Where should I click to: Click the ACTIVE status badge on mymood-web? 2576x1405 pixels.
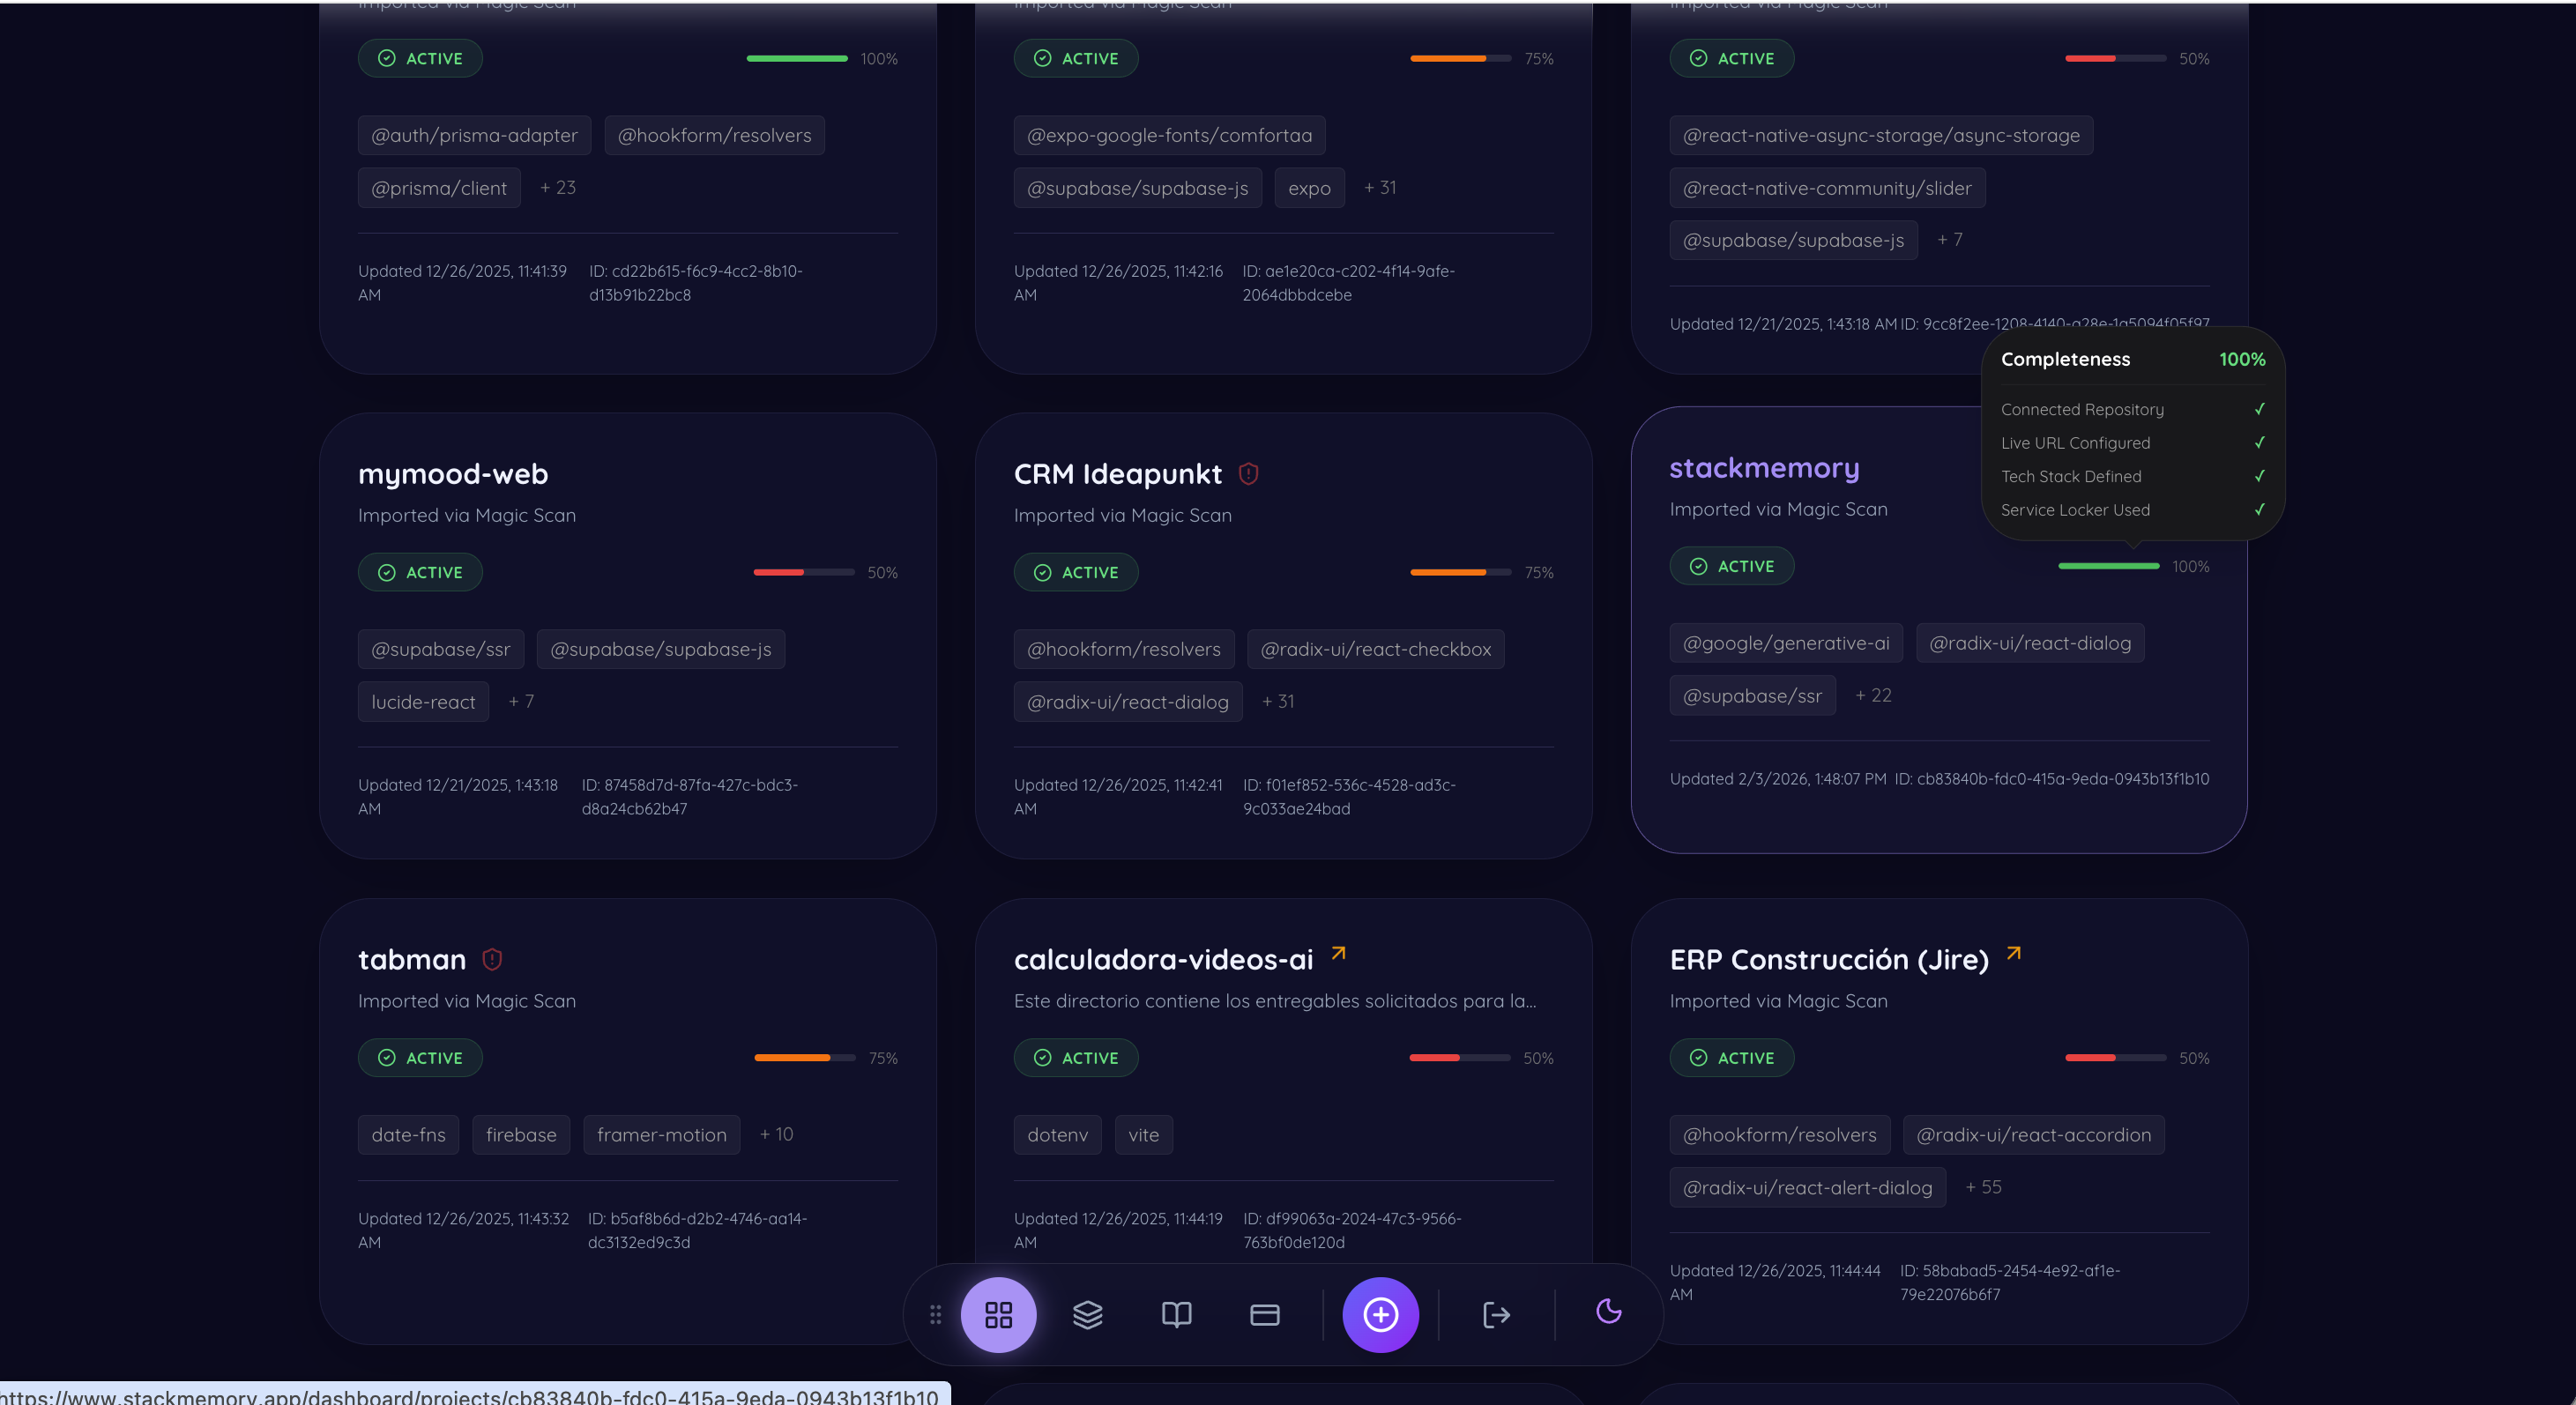click(420, 572)
